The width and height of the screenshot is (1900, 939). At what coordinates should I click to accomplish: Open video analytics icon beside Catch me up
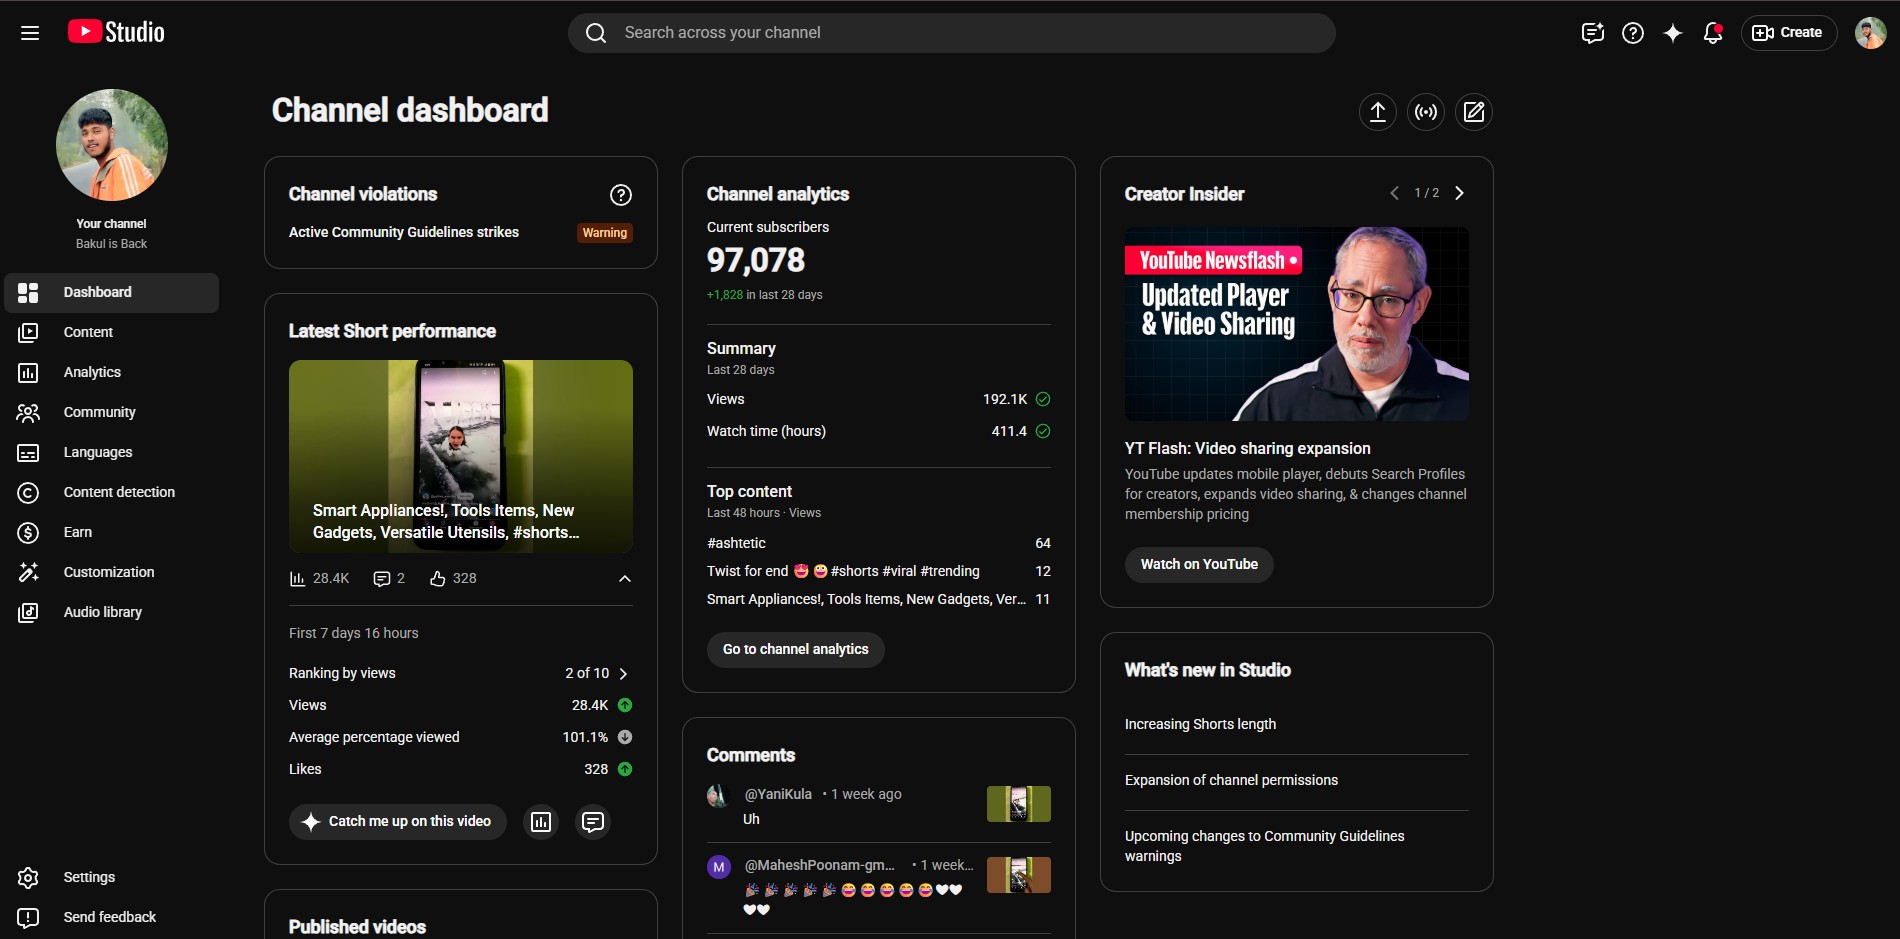541,822
